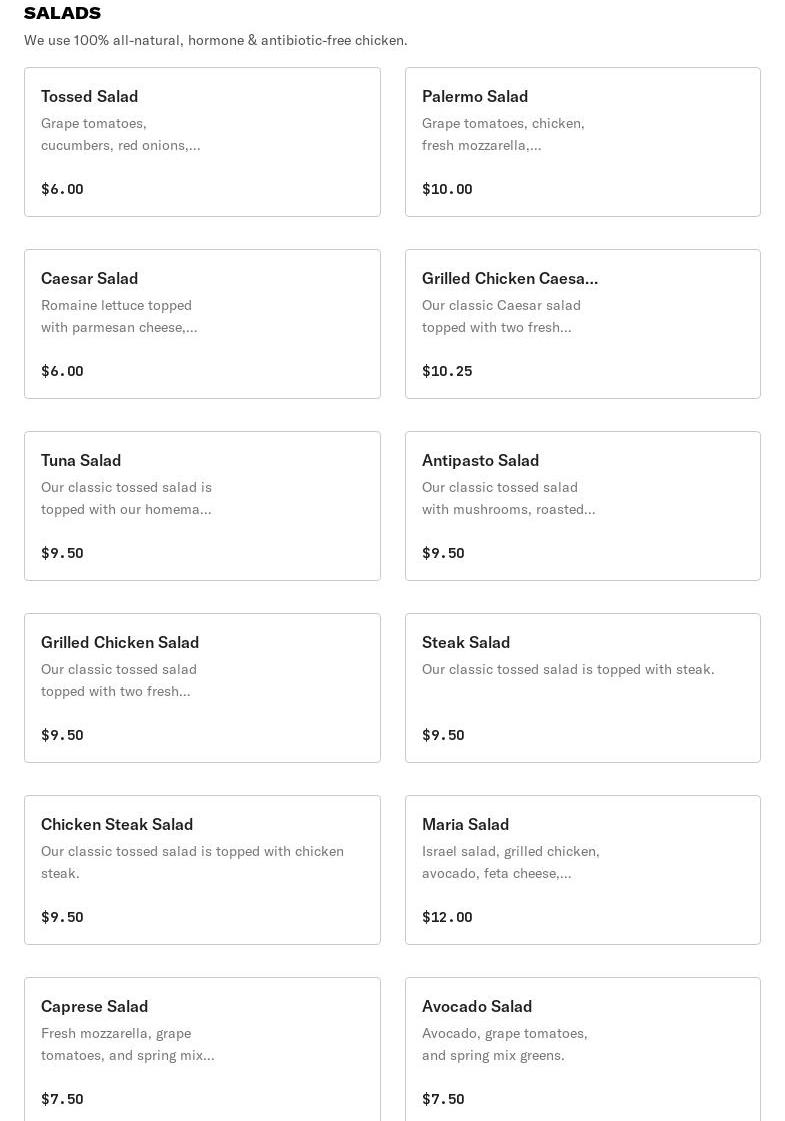Click the SALADS section heading
Viewport: 785px width, 1121px height.
coord(62,13)
